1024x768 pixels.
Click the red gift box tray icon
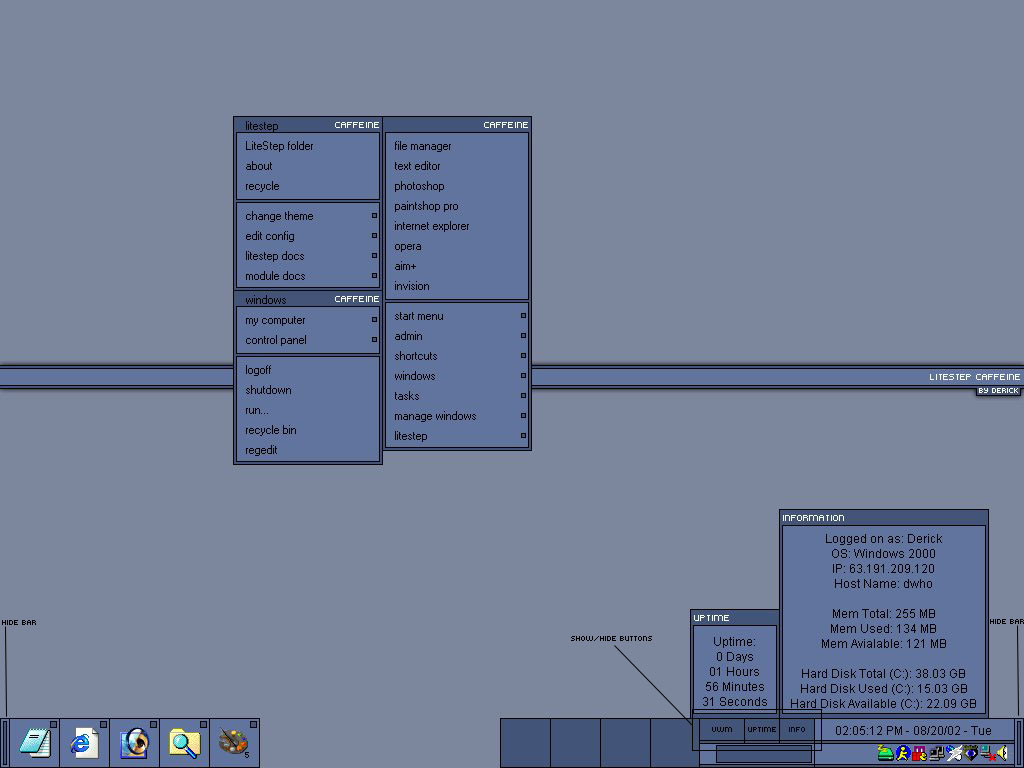point(920,753)
